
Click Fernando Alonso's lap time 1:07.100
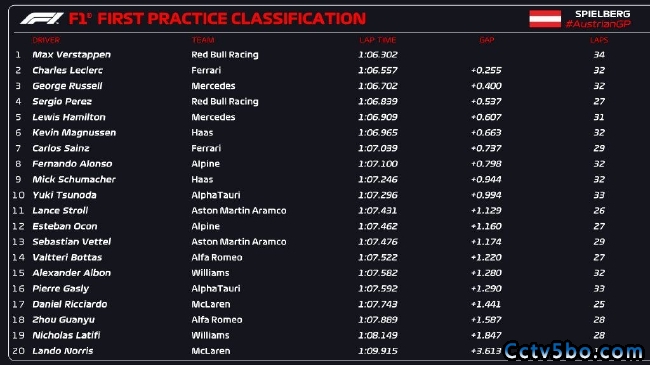coord(378,164)
